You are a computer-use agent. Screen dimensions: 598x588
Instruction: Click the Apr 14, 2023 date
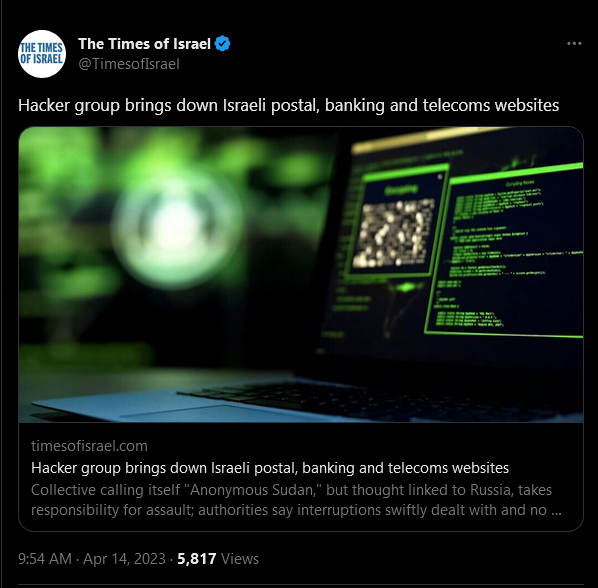[124, 559]
